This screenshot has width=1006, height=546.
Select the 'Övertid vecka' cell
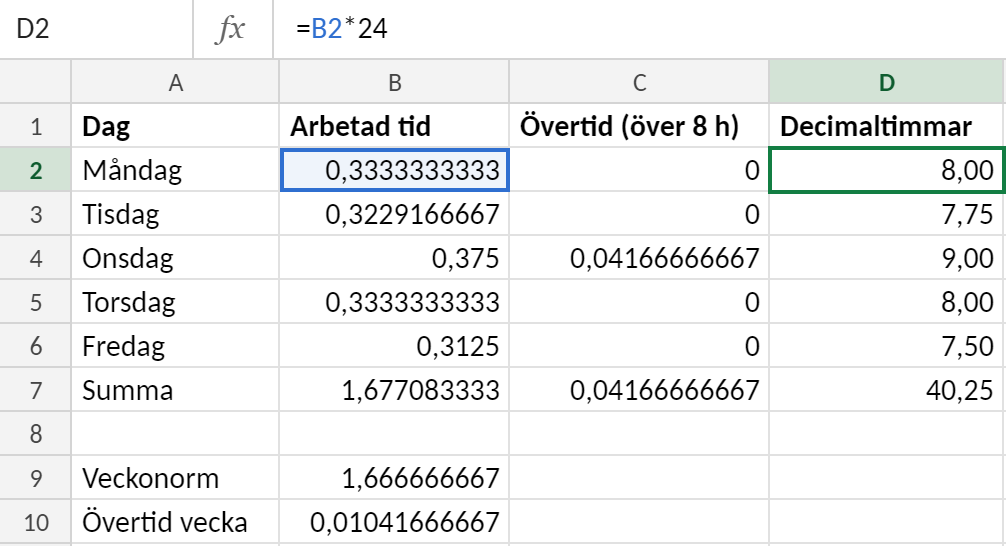coord(175,522)
